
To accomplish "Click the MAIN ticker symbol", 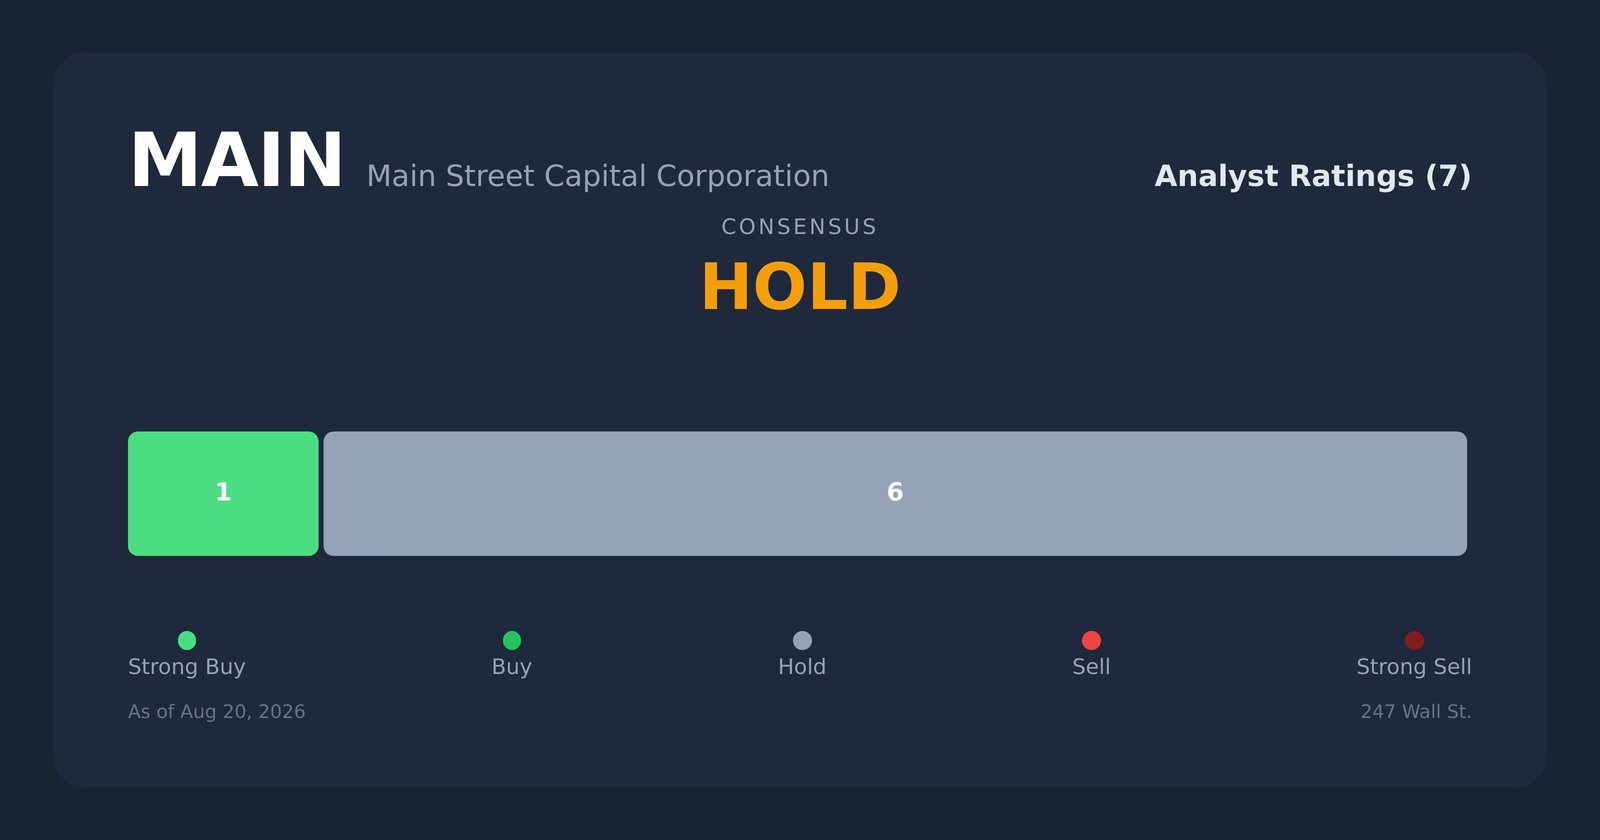I will pos(236,162).
